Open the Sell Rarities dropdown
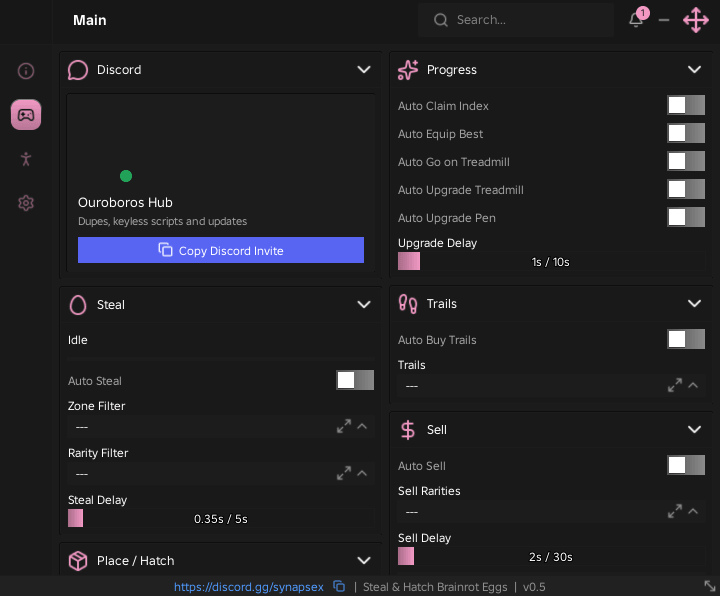720x596 pixels. pyautogui.click(x=551, y=512)
